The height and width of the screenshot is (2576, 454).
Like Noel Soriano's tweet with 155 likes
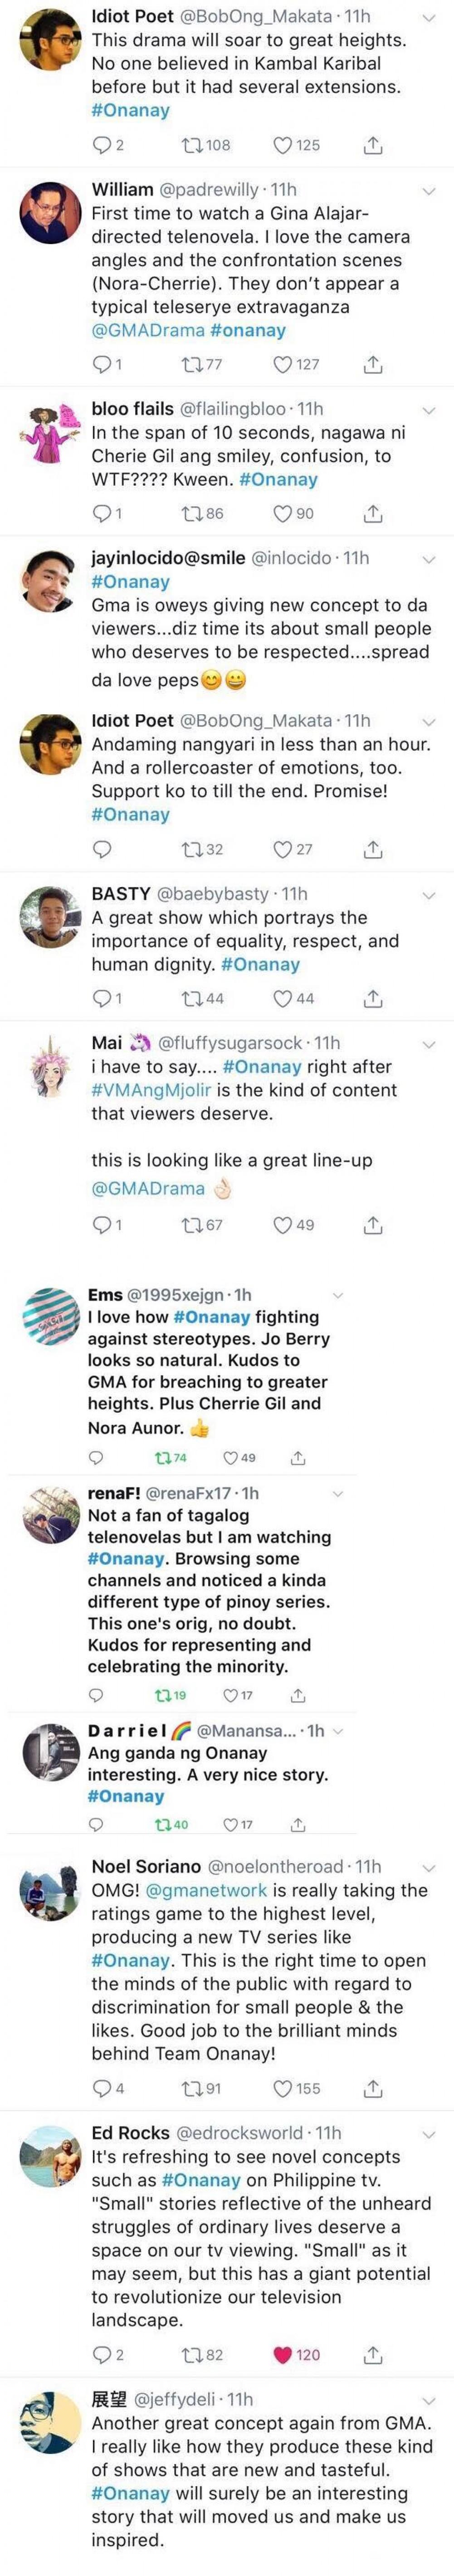[283, 2088]
